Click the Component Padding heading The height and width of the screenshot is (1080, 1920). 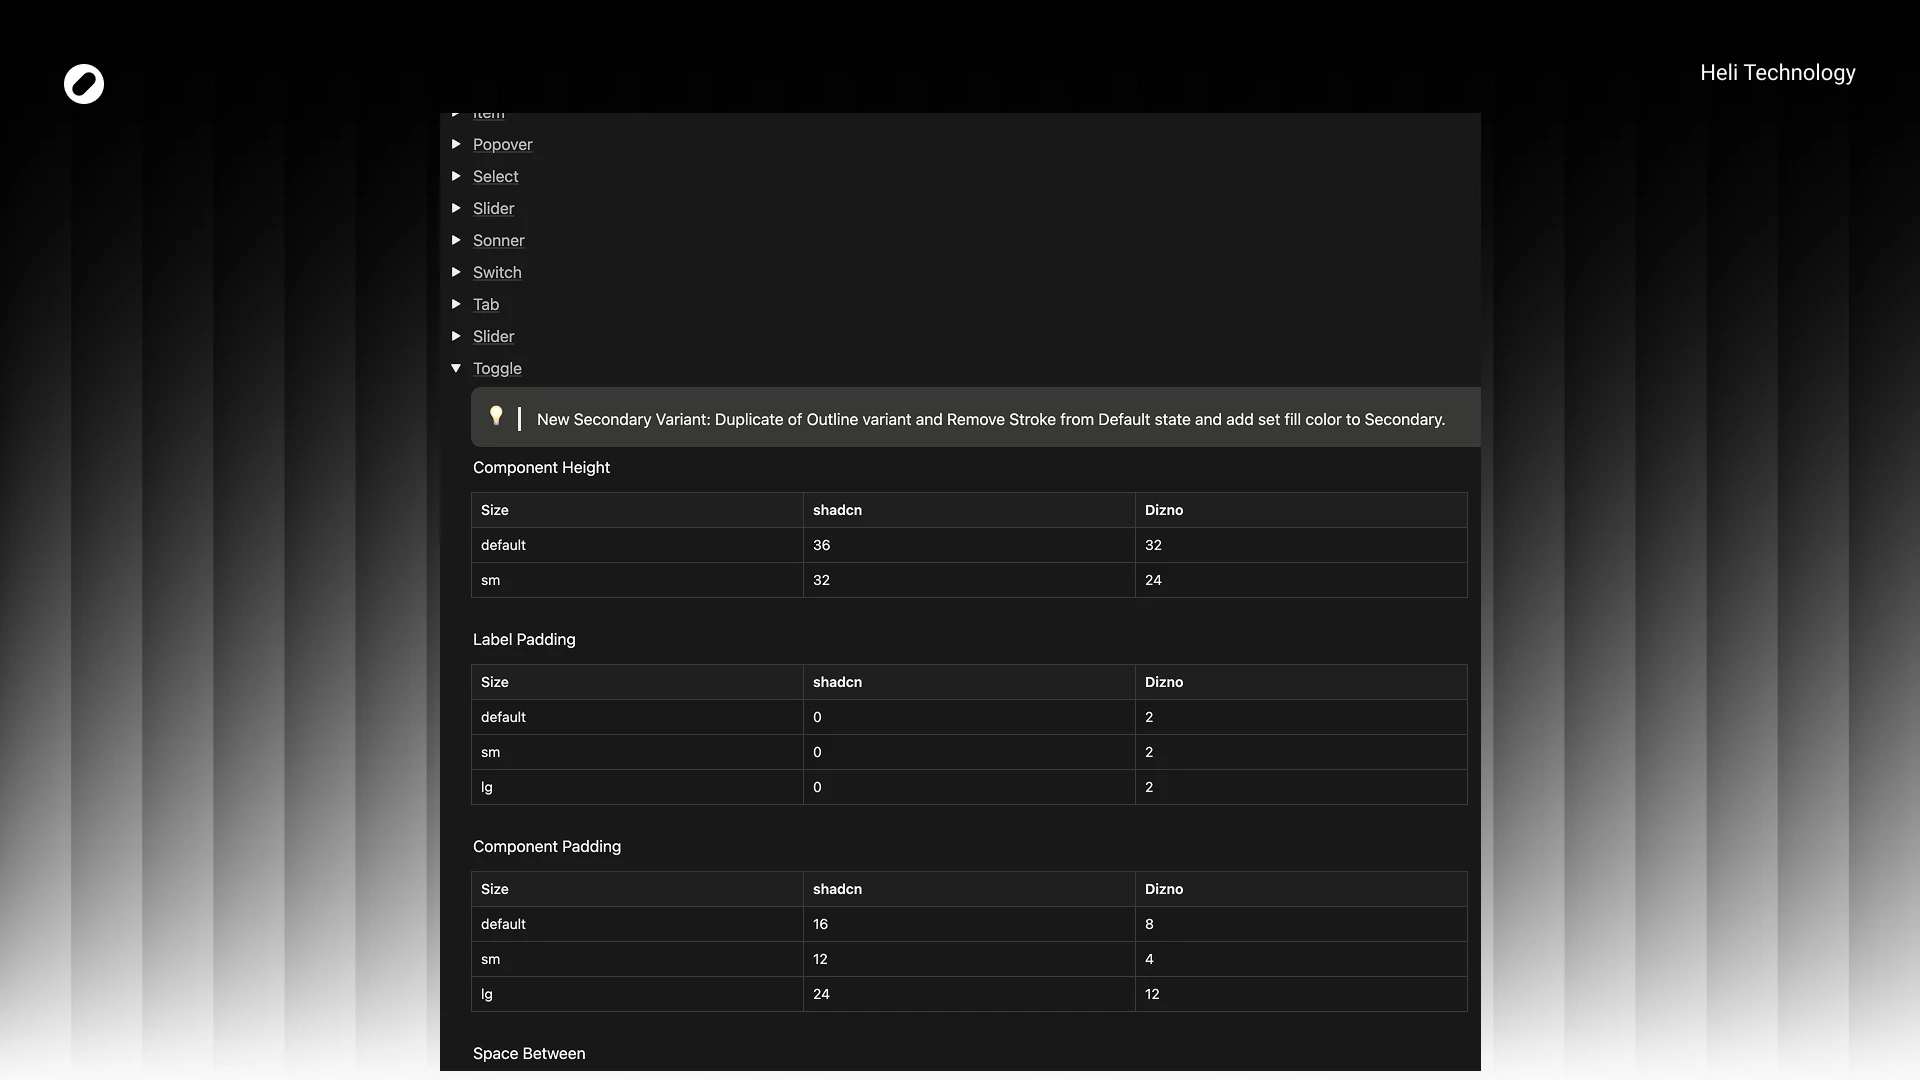click(x=547, y=847)
